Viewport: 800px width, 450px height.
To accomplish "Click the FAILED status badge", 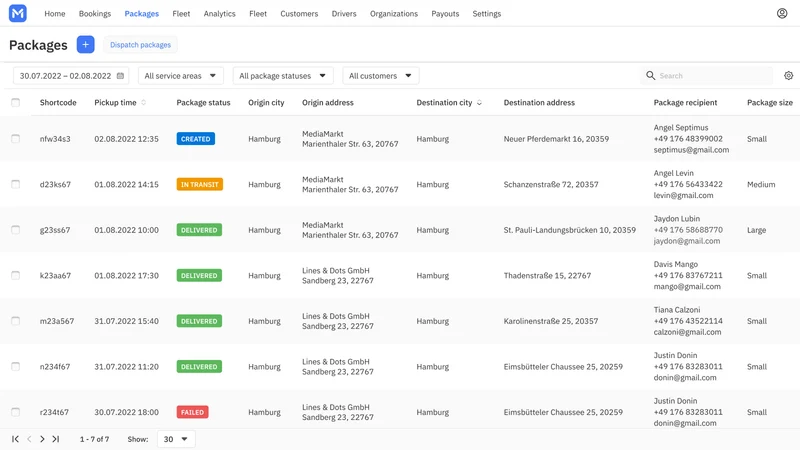I will click(x=192, y=412).
